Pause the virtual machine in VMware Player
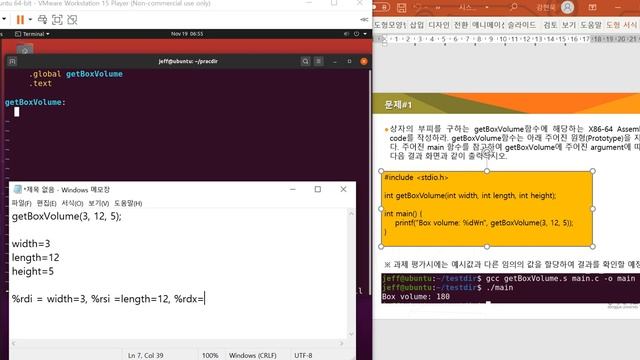This screenshot has height=360, width=640. coord(20,20)
